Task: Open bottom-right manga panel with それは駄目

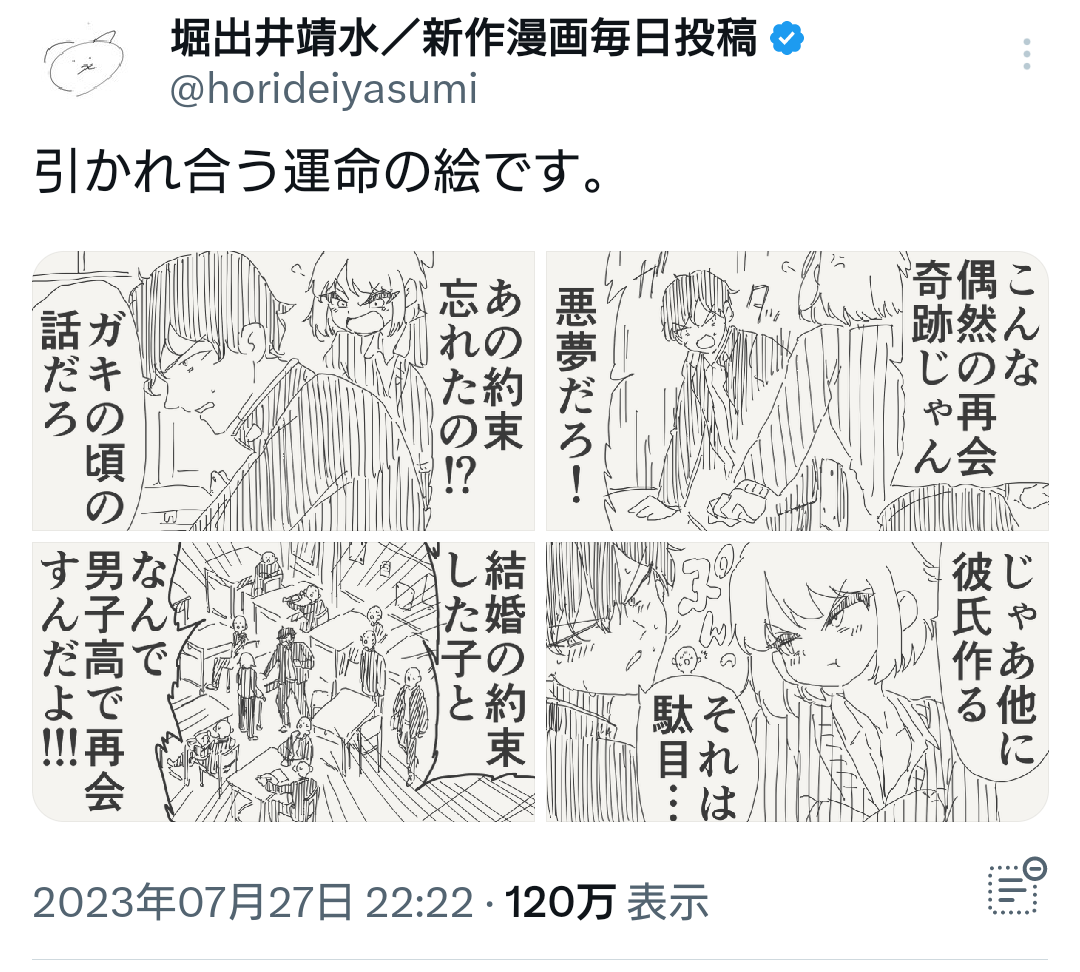Action: tap(797, 681)
